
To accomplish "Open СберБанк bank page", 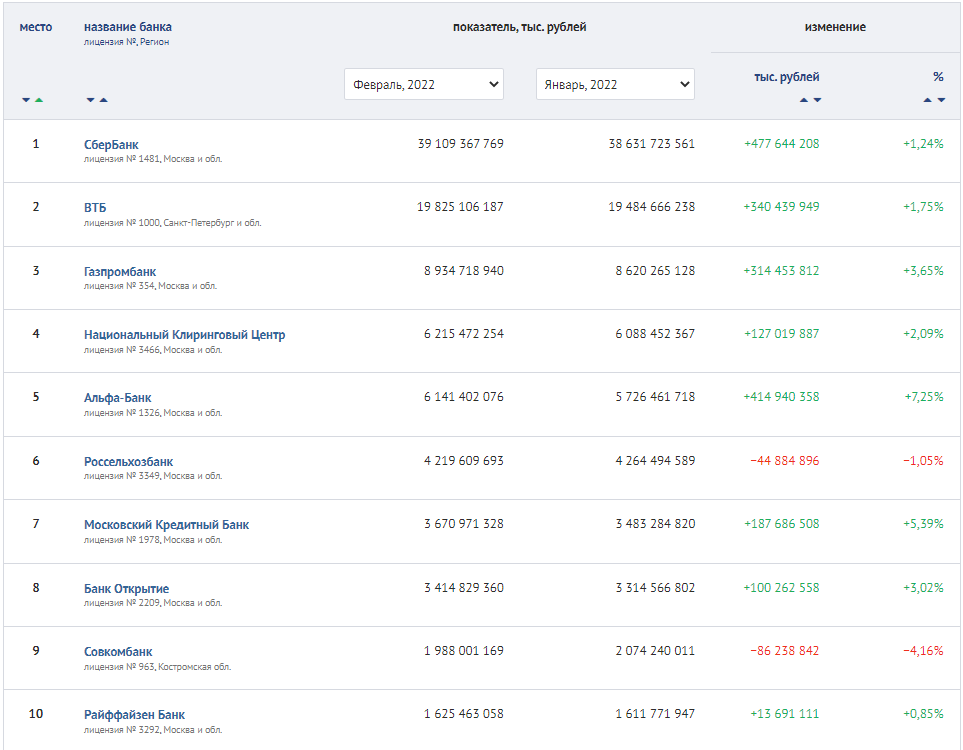I will tap(111, 145).
